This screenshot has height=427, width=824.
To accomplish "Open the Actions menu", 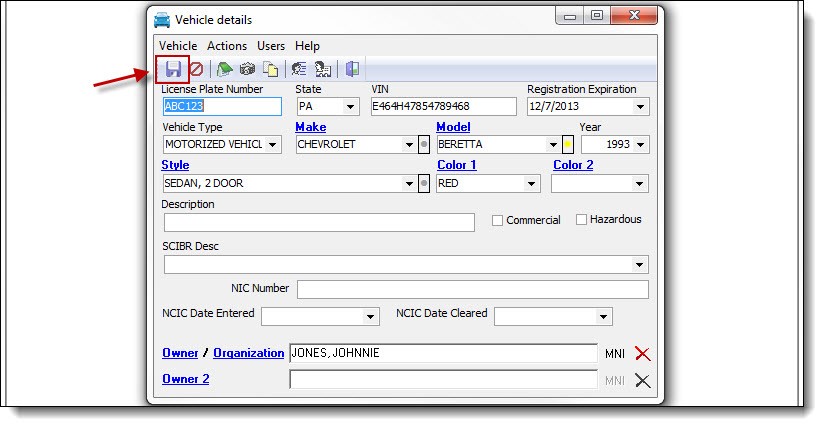I will (x=227, y=46).
